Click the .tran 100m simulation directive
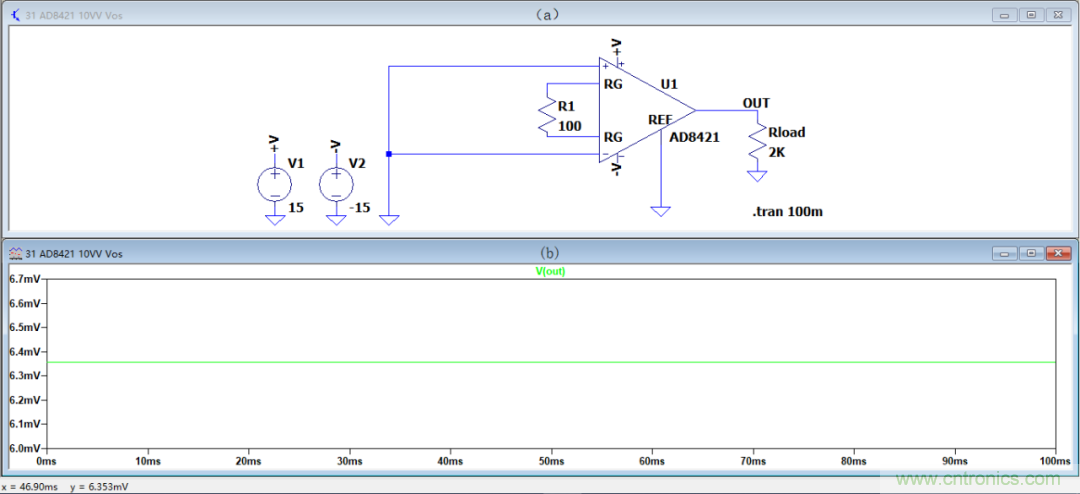Image resolution: width=1080 pixels, height=494 pixels. tap(787, 212)
